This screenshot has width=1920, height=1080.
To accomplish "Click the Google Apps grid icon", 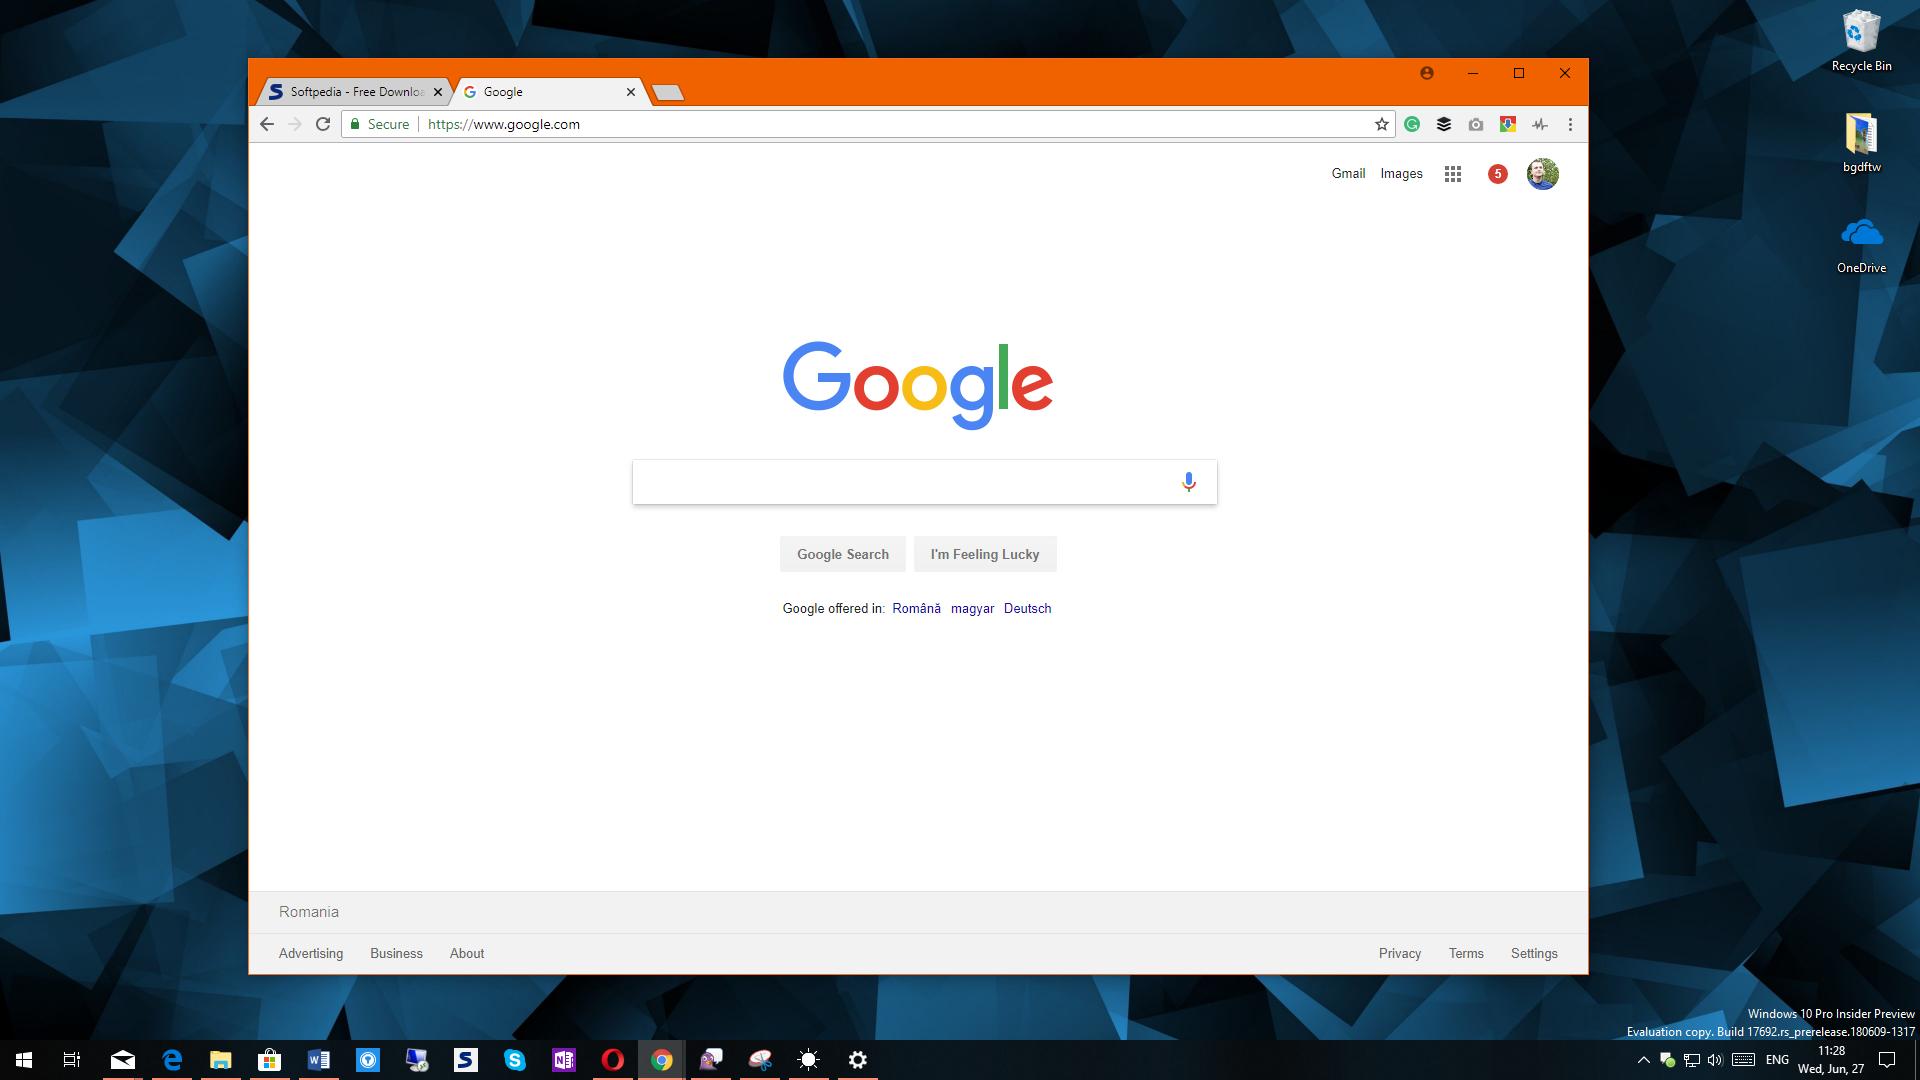I will [x=1452, y=173].
